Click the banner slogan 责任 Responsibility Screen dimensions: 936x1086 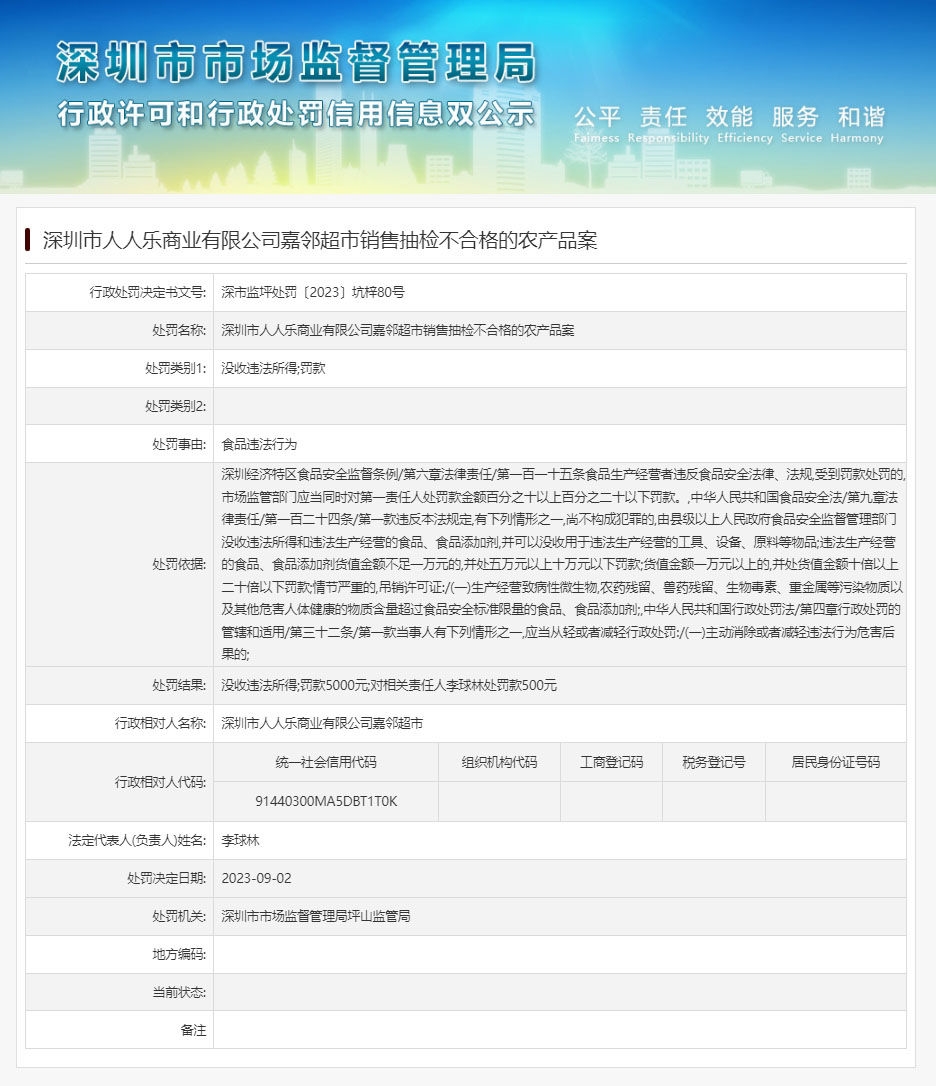[x=668, y=124]
